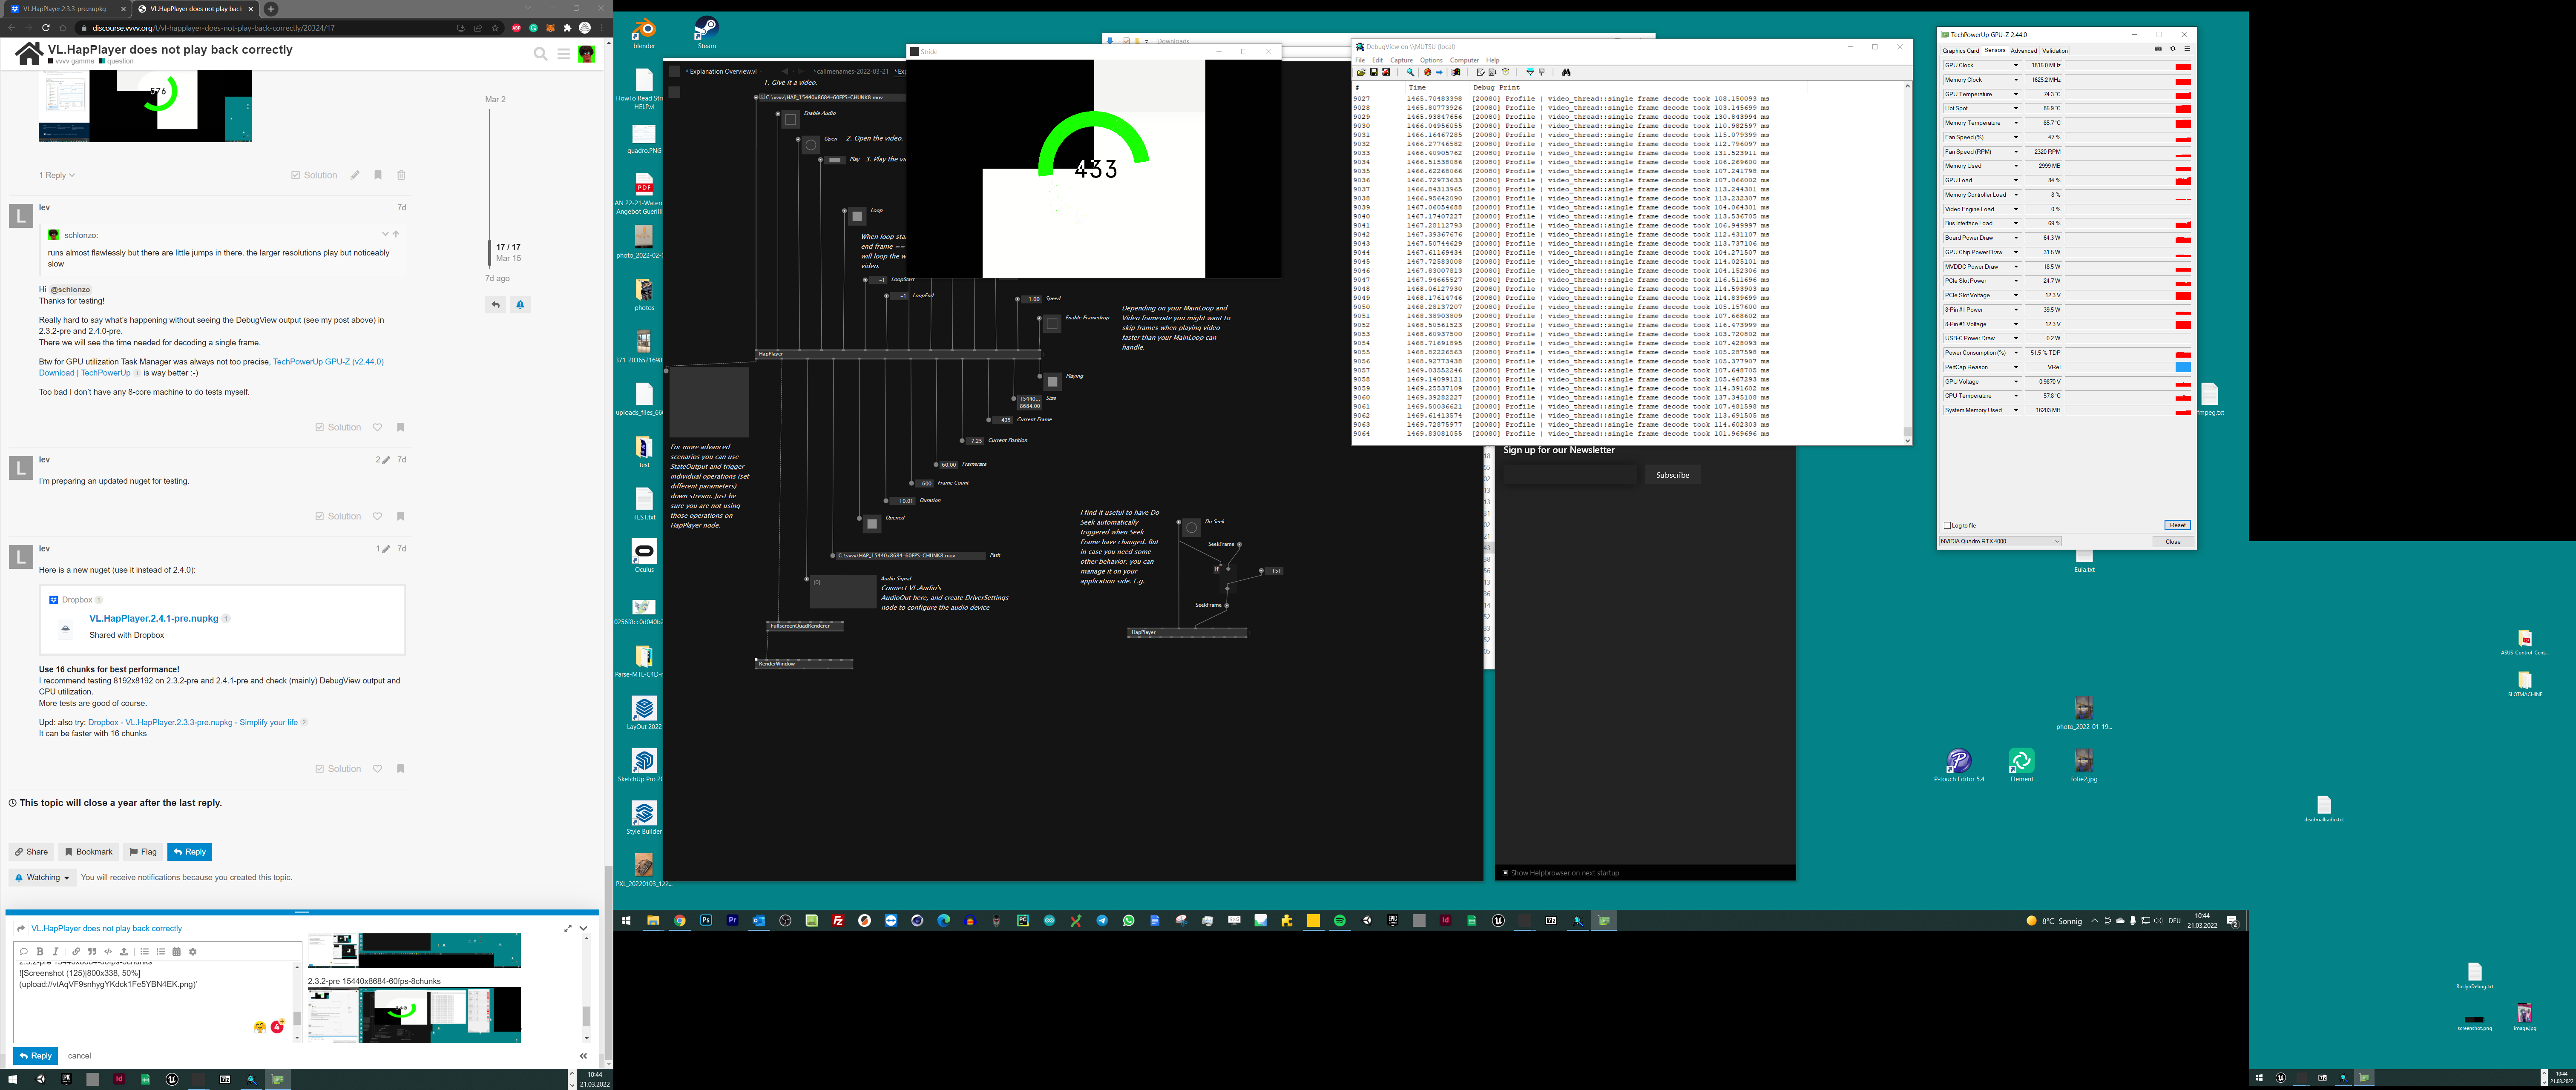Image resolution: width=2576 pixels, height=1090 pixels.
Task: Open GPU Temperature sensor dropdown
Action: point(2016,94)
